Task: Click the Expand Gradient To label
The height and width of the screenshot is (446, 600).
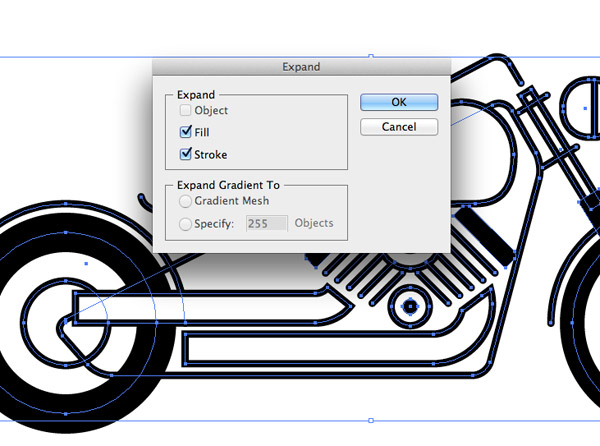Action: [228, 185]
